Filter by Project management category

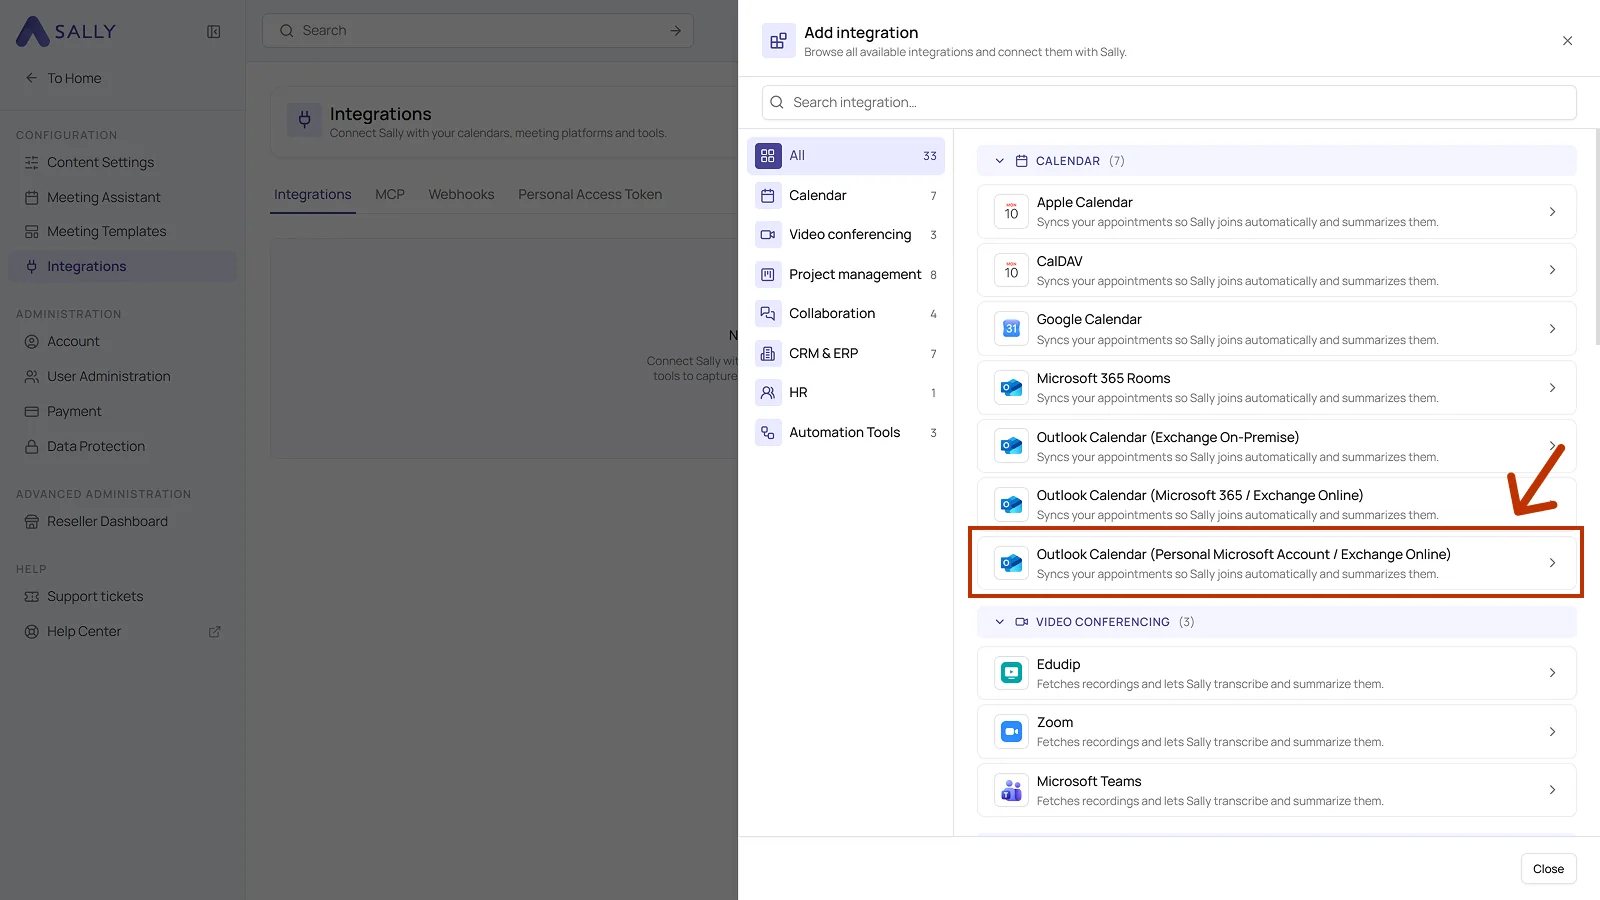(846, 275)
